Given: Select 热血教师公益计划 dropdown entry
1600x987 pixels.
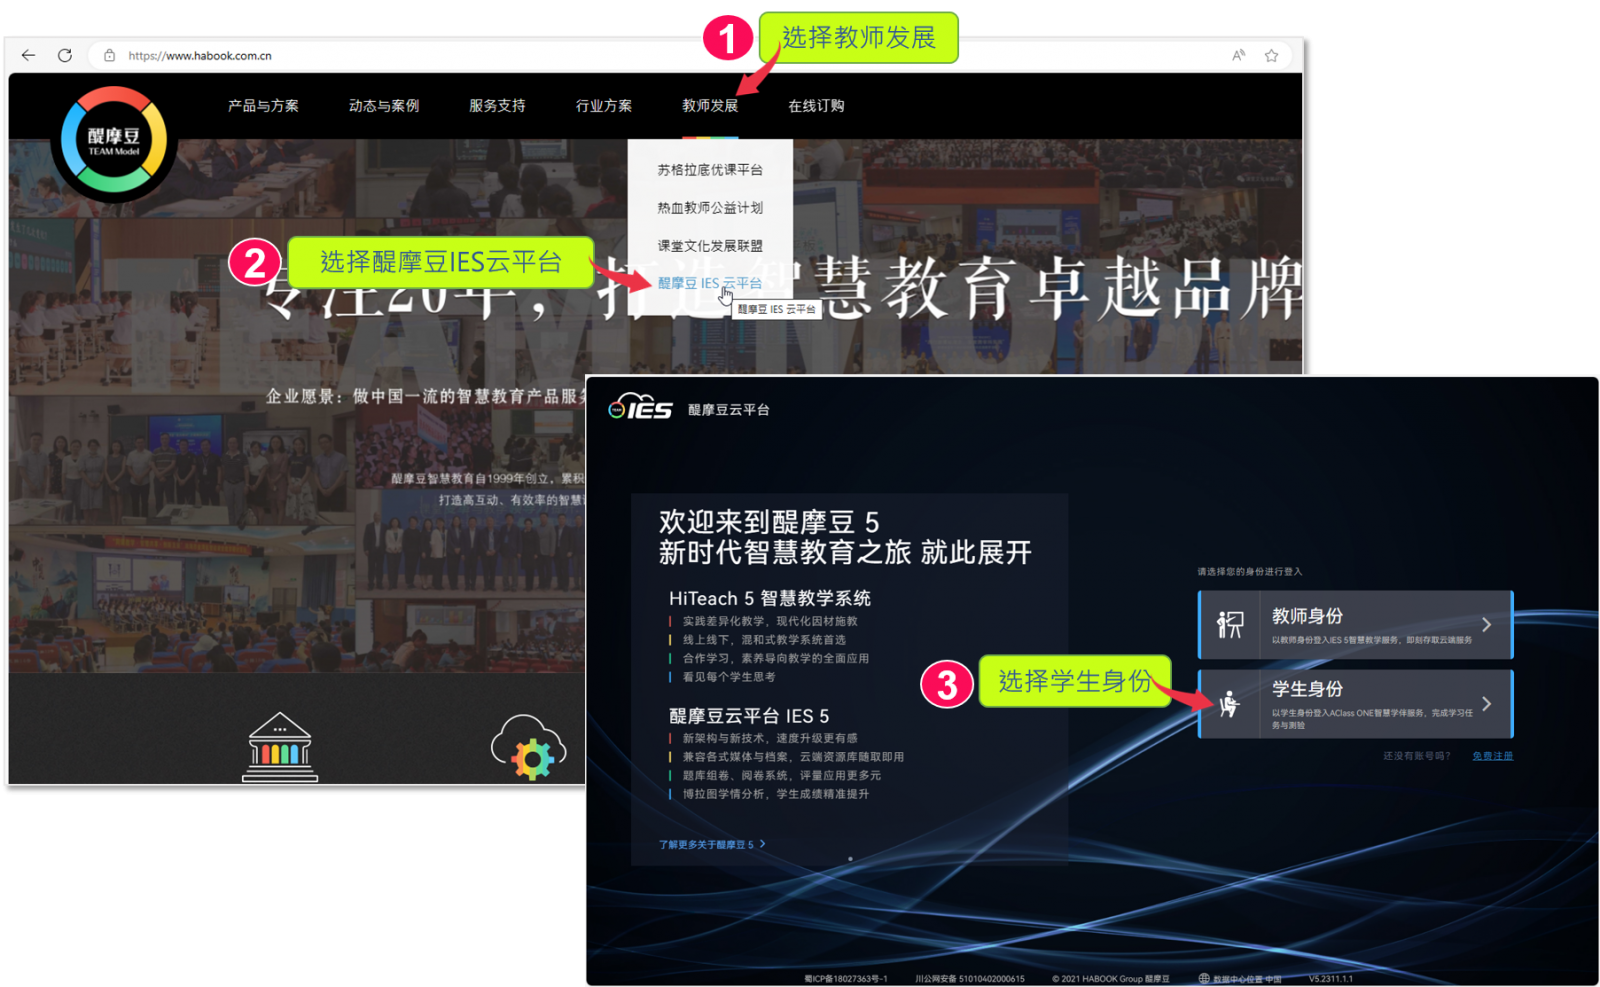Looking at the screenshot, I should (709, 208).
